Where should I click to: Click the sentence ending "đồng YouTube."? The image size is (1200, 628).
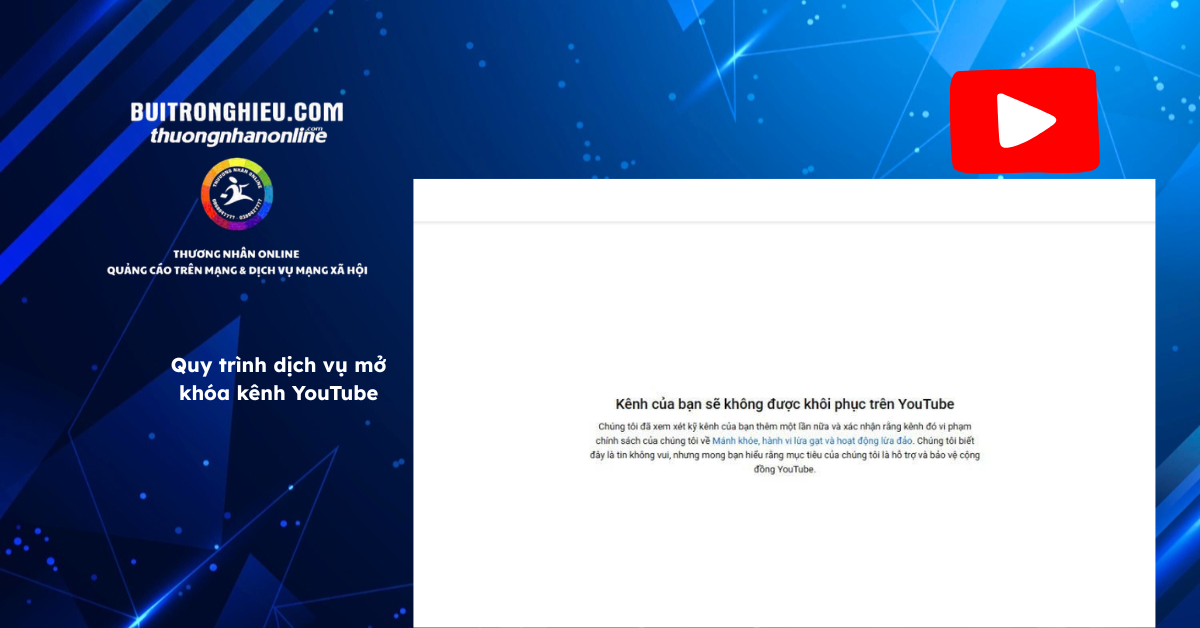click(786, 454)
